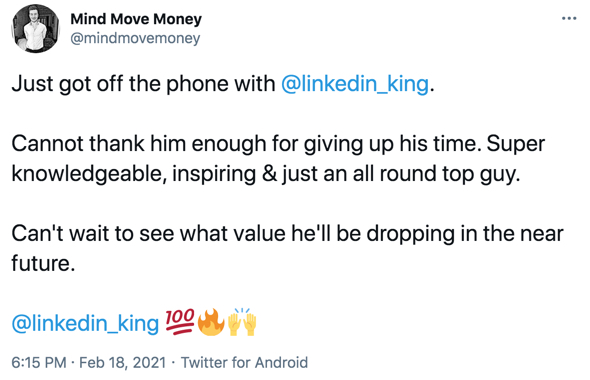Screen dimensions: 590x380
Task: Click the raised hands emoji
Action: (x=242, y=322)
